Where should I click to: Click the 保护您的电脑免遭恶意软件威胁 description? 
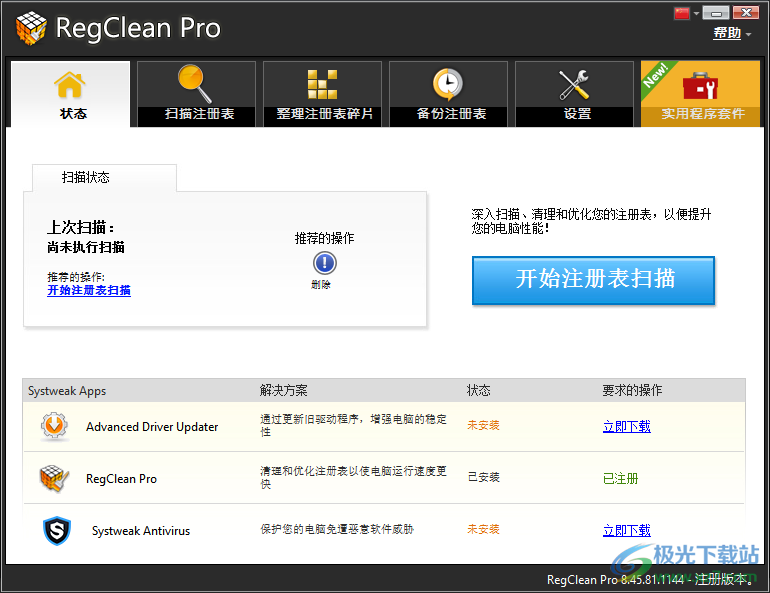tap(337, 529)
